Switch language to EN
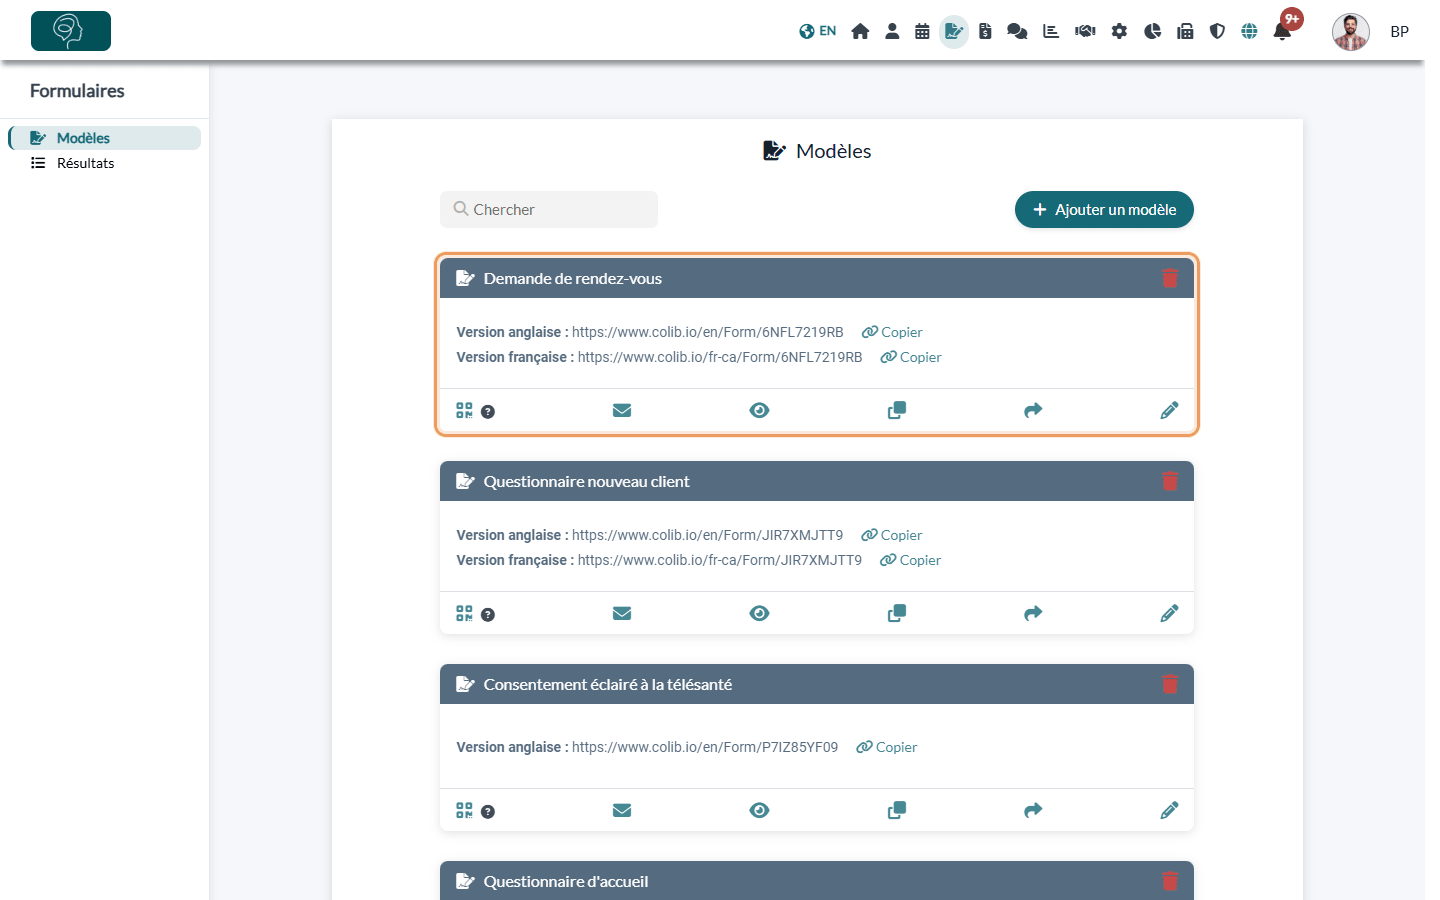 click(818, 31)
